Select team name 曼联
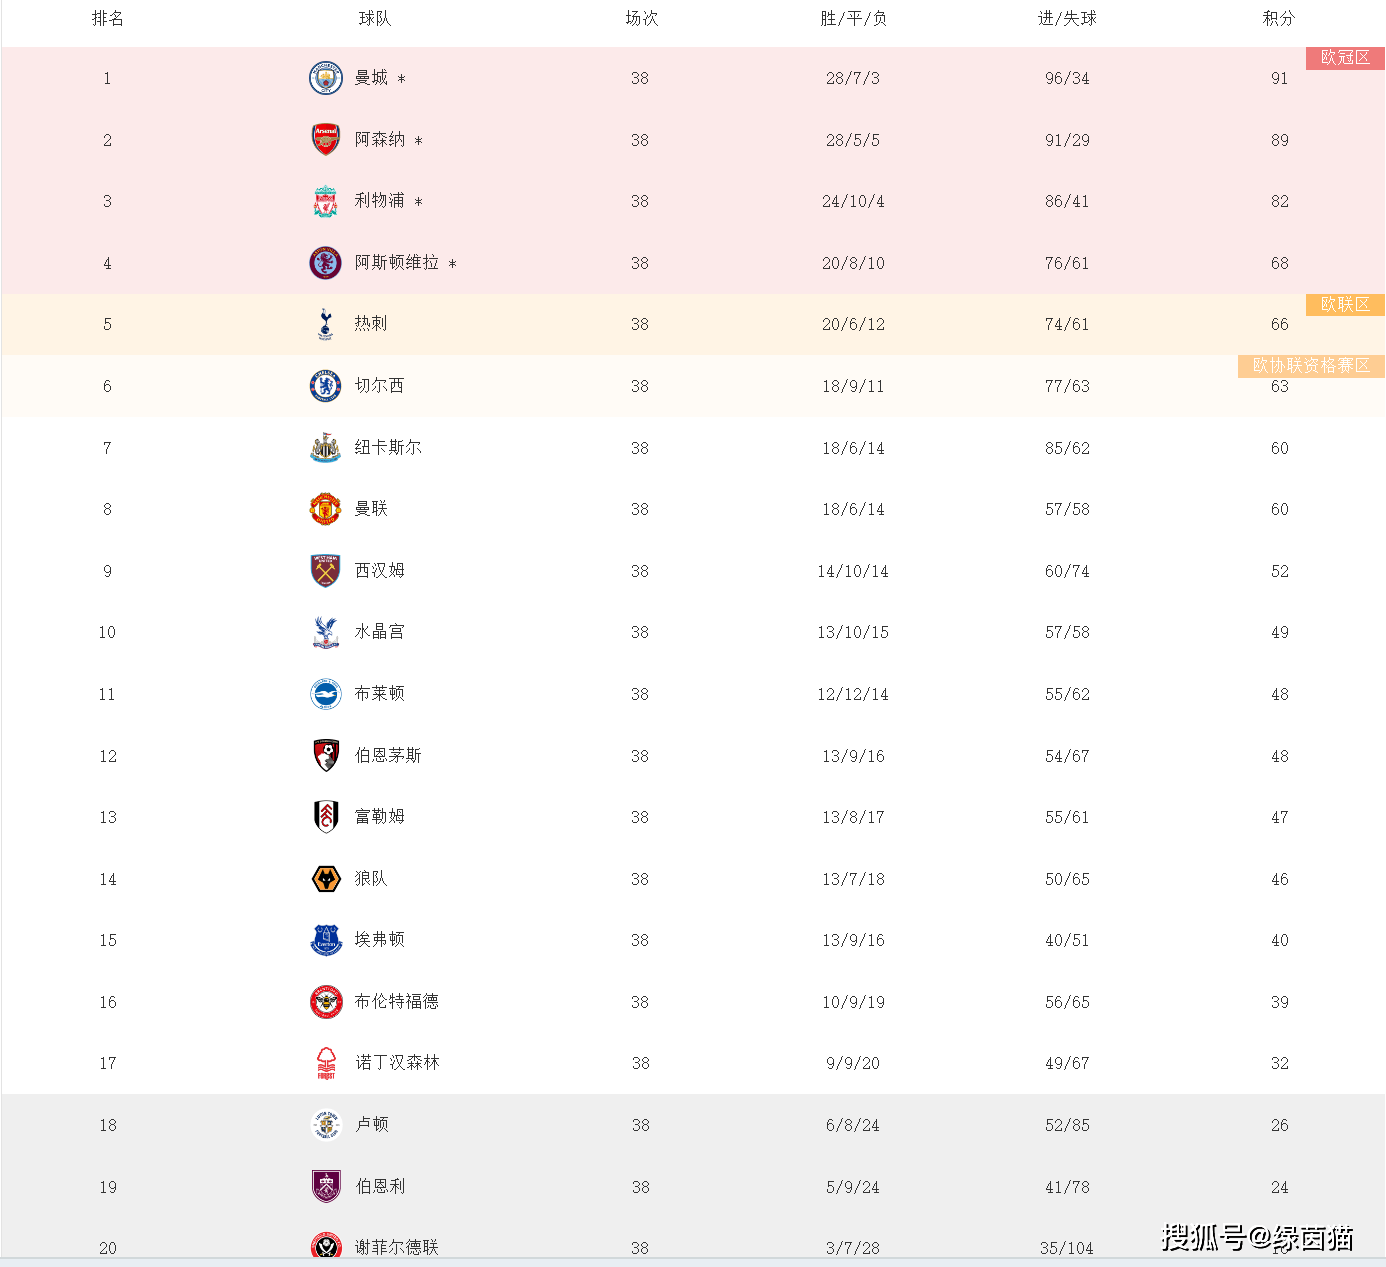This screenshot has width=1386, height=1267. [371, 509]
